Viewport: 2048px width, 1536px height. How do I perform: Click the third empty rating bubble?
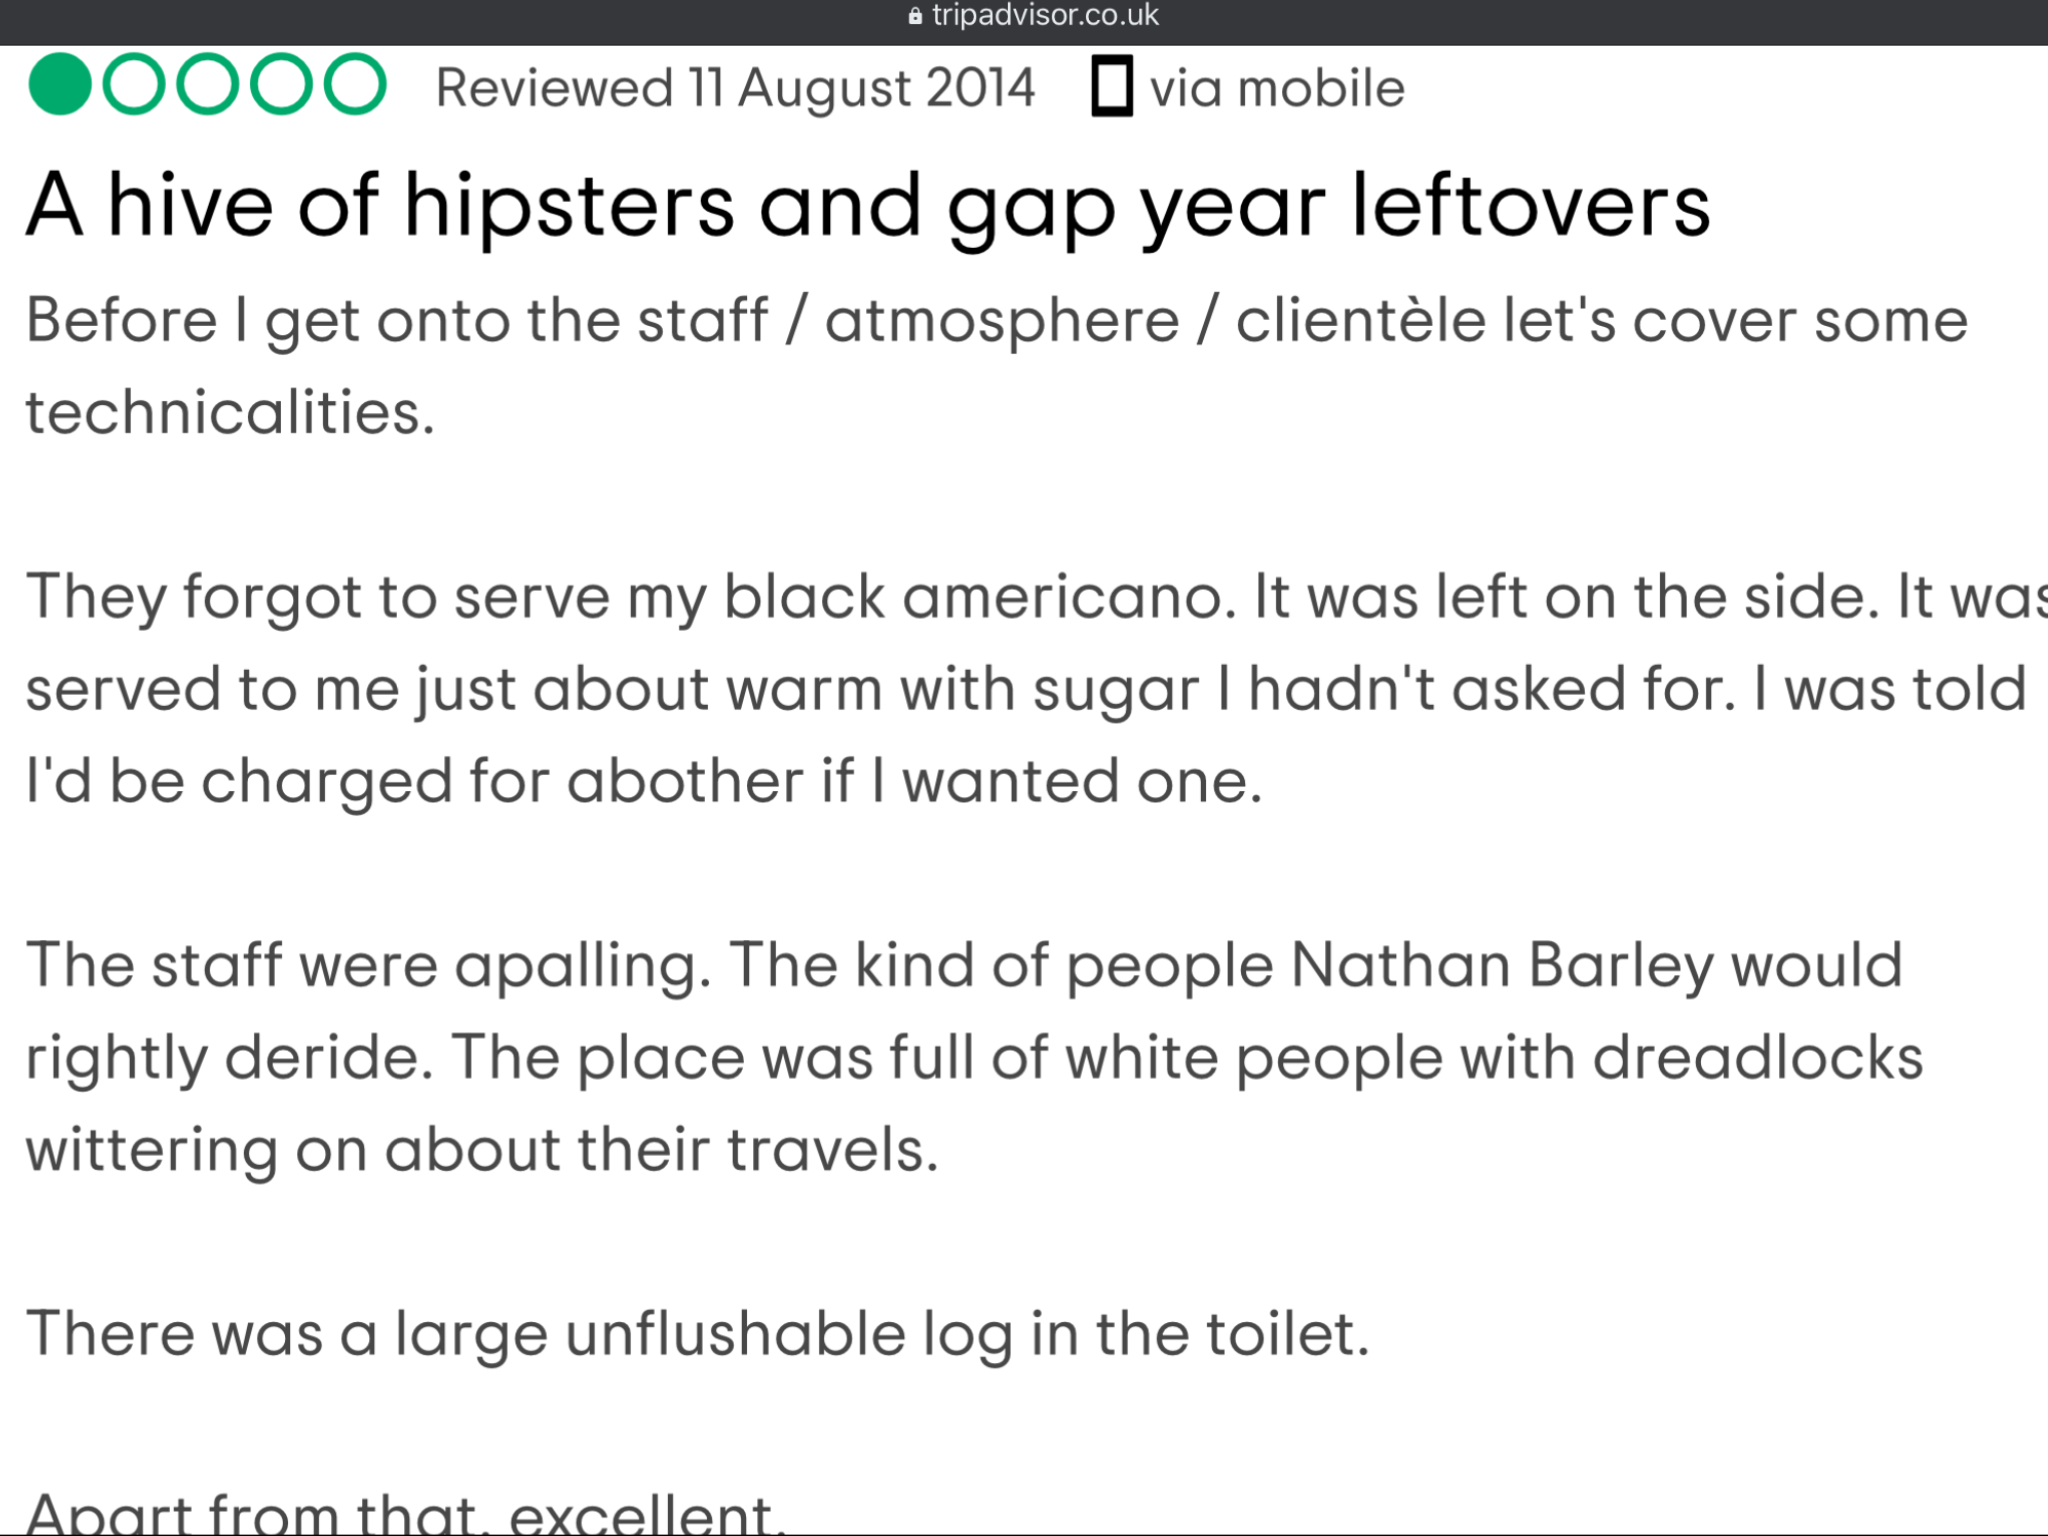click(207, 85)
